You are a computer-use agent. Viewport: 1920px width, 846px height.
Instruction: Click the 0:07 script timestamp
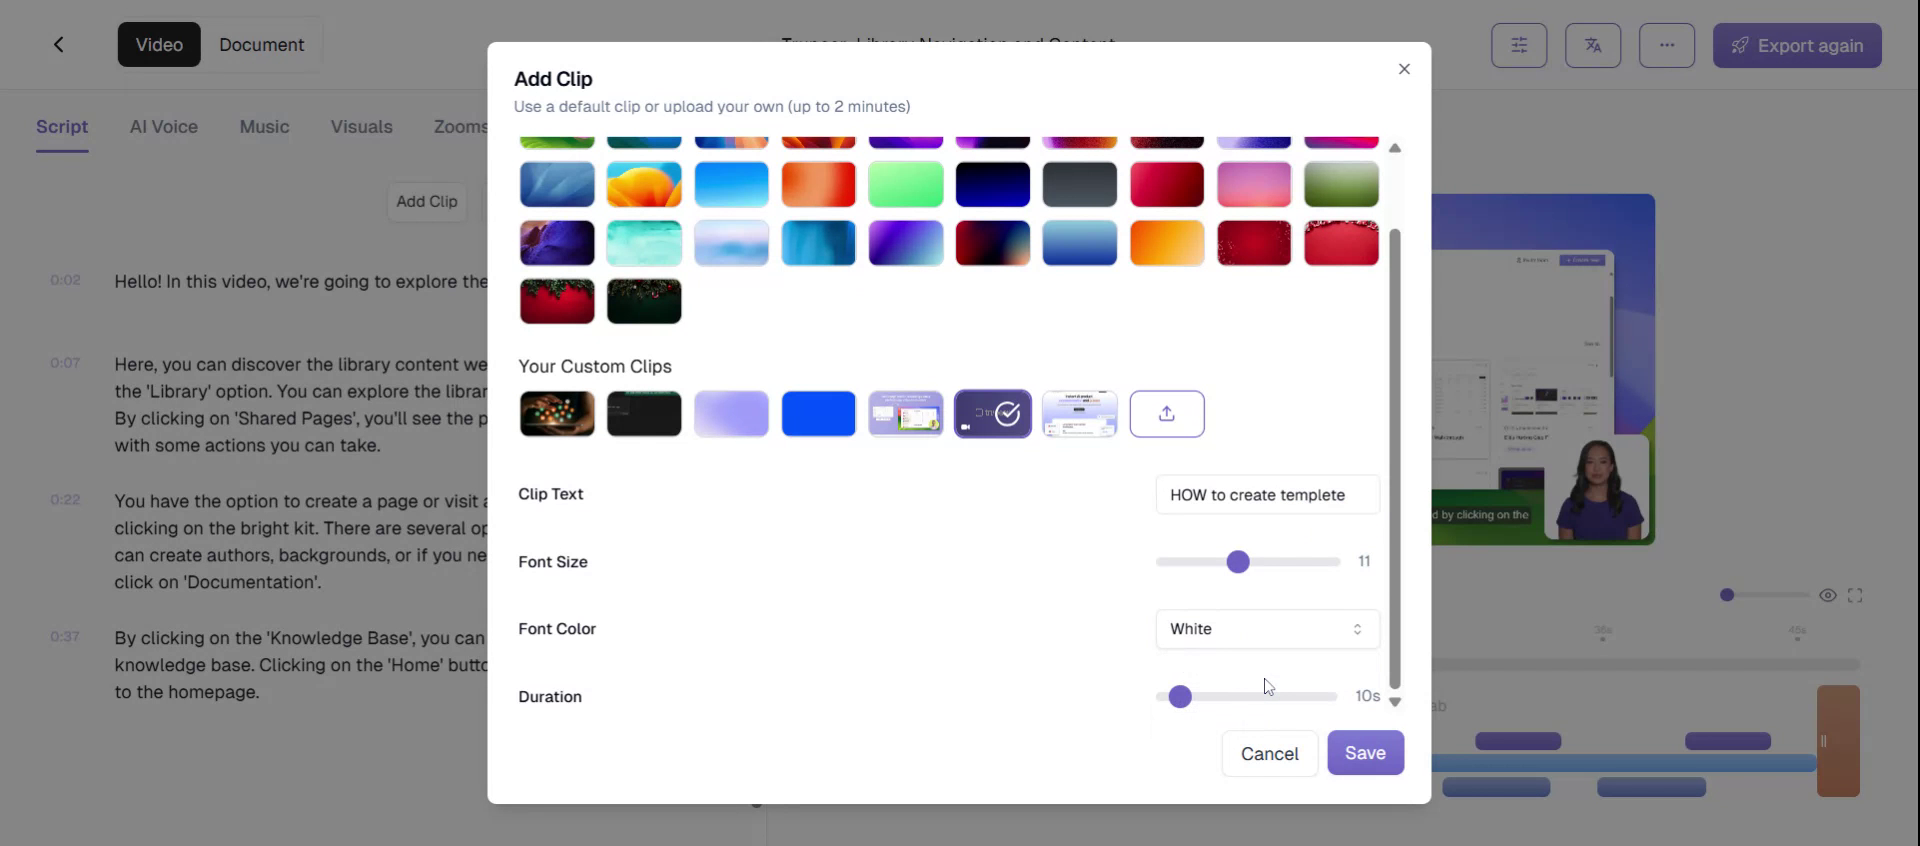click(x=65, y=363)
